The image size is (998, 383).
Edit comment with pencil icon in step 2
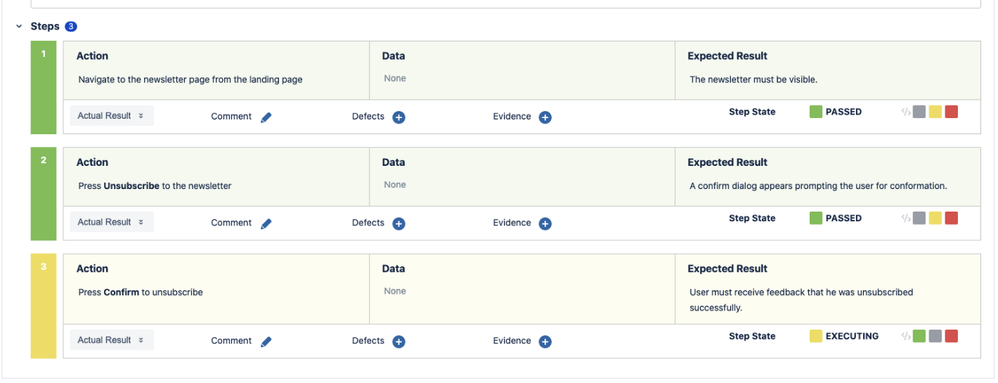266,223
